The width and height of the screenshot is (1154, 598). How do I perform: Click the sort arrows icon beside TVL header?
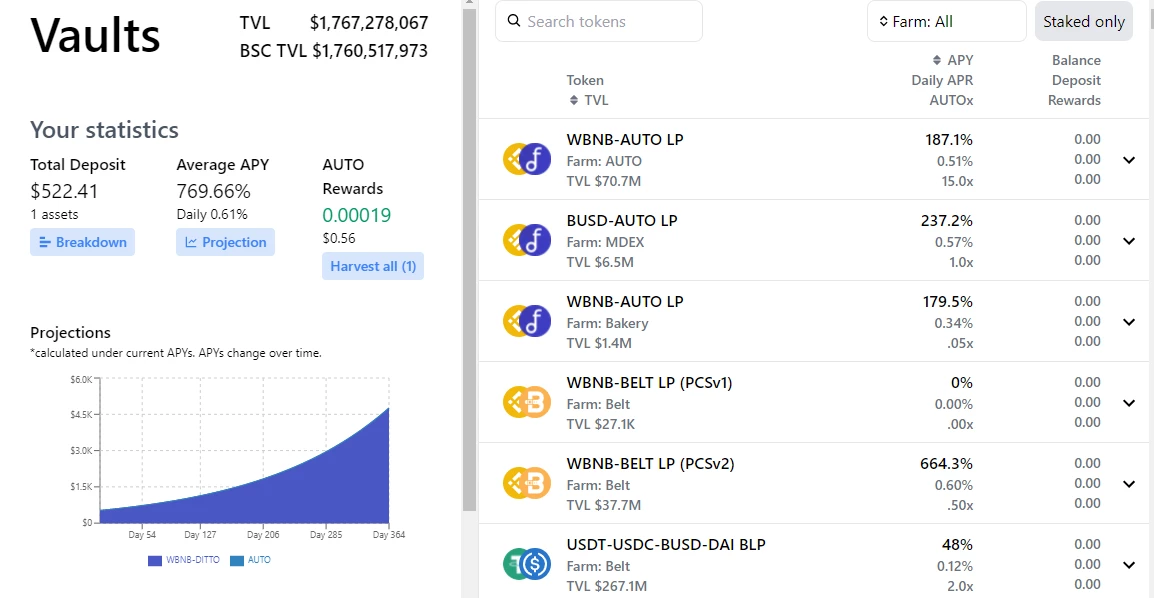click(574, 100)
